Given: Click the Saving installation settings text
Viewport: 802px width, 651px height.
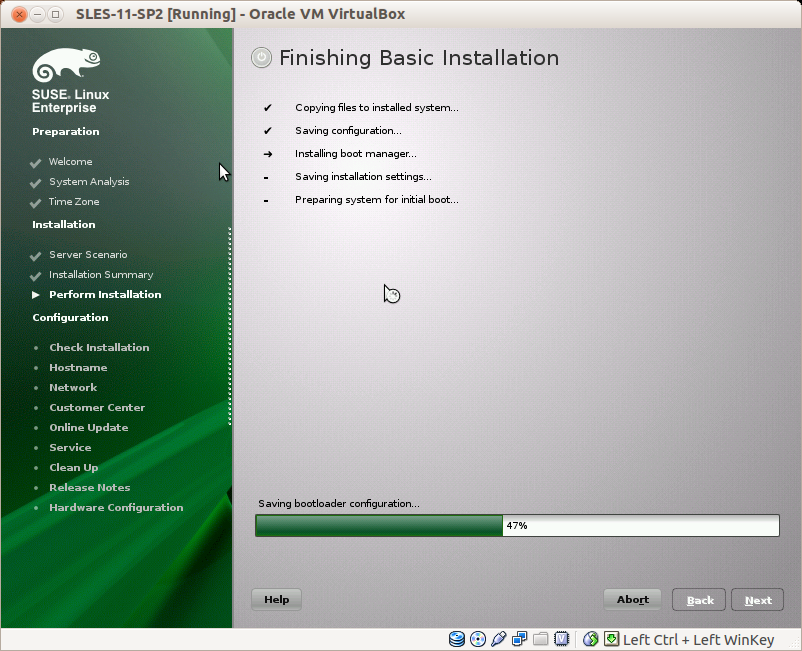Looking at the screenshot, I should [363, 176].
